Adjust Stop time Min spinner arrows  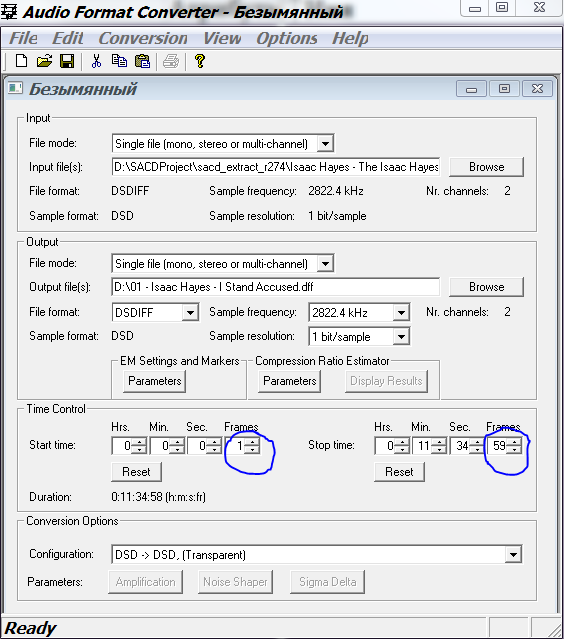coord(438,445)
